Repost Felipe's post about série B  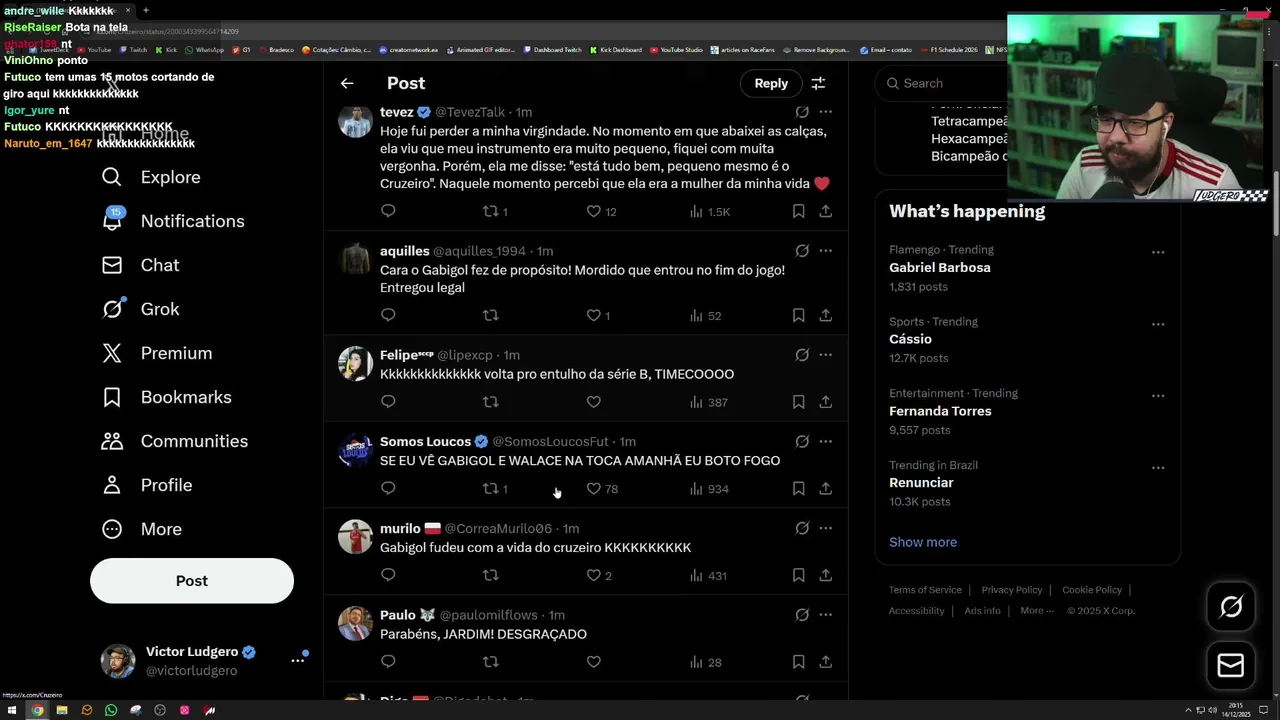[x=490, y=402]
